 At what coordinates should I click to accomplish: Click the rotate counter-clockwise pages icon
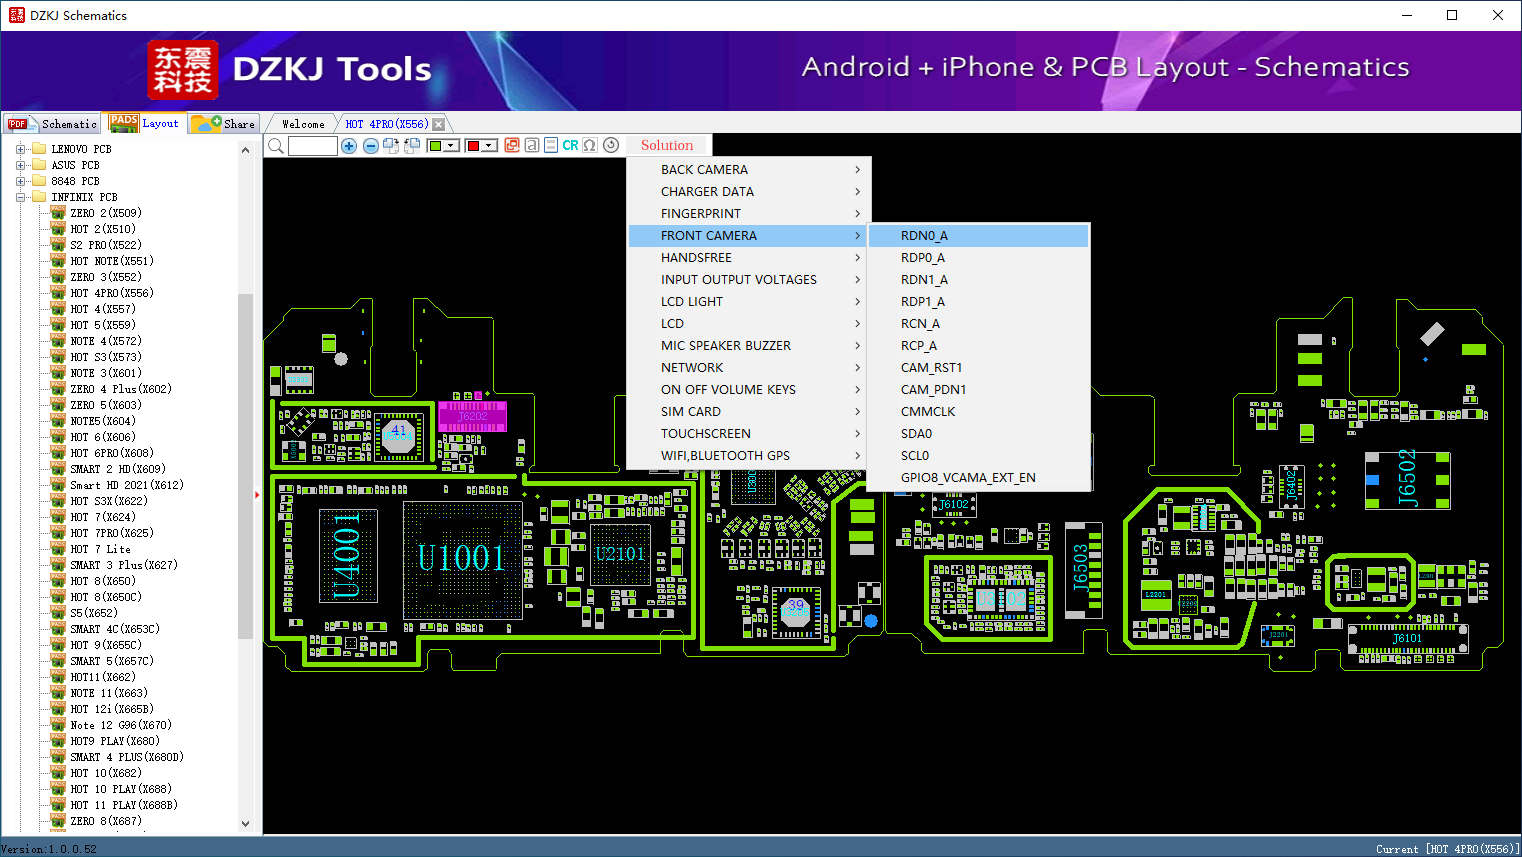411,146
